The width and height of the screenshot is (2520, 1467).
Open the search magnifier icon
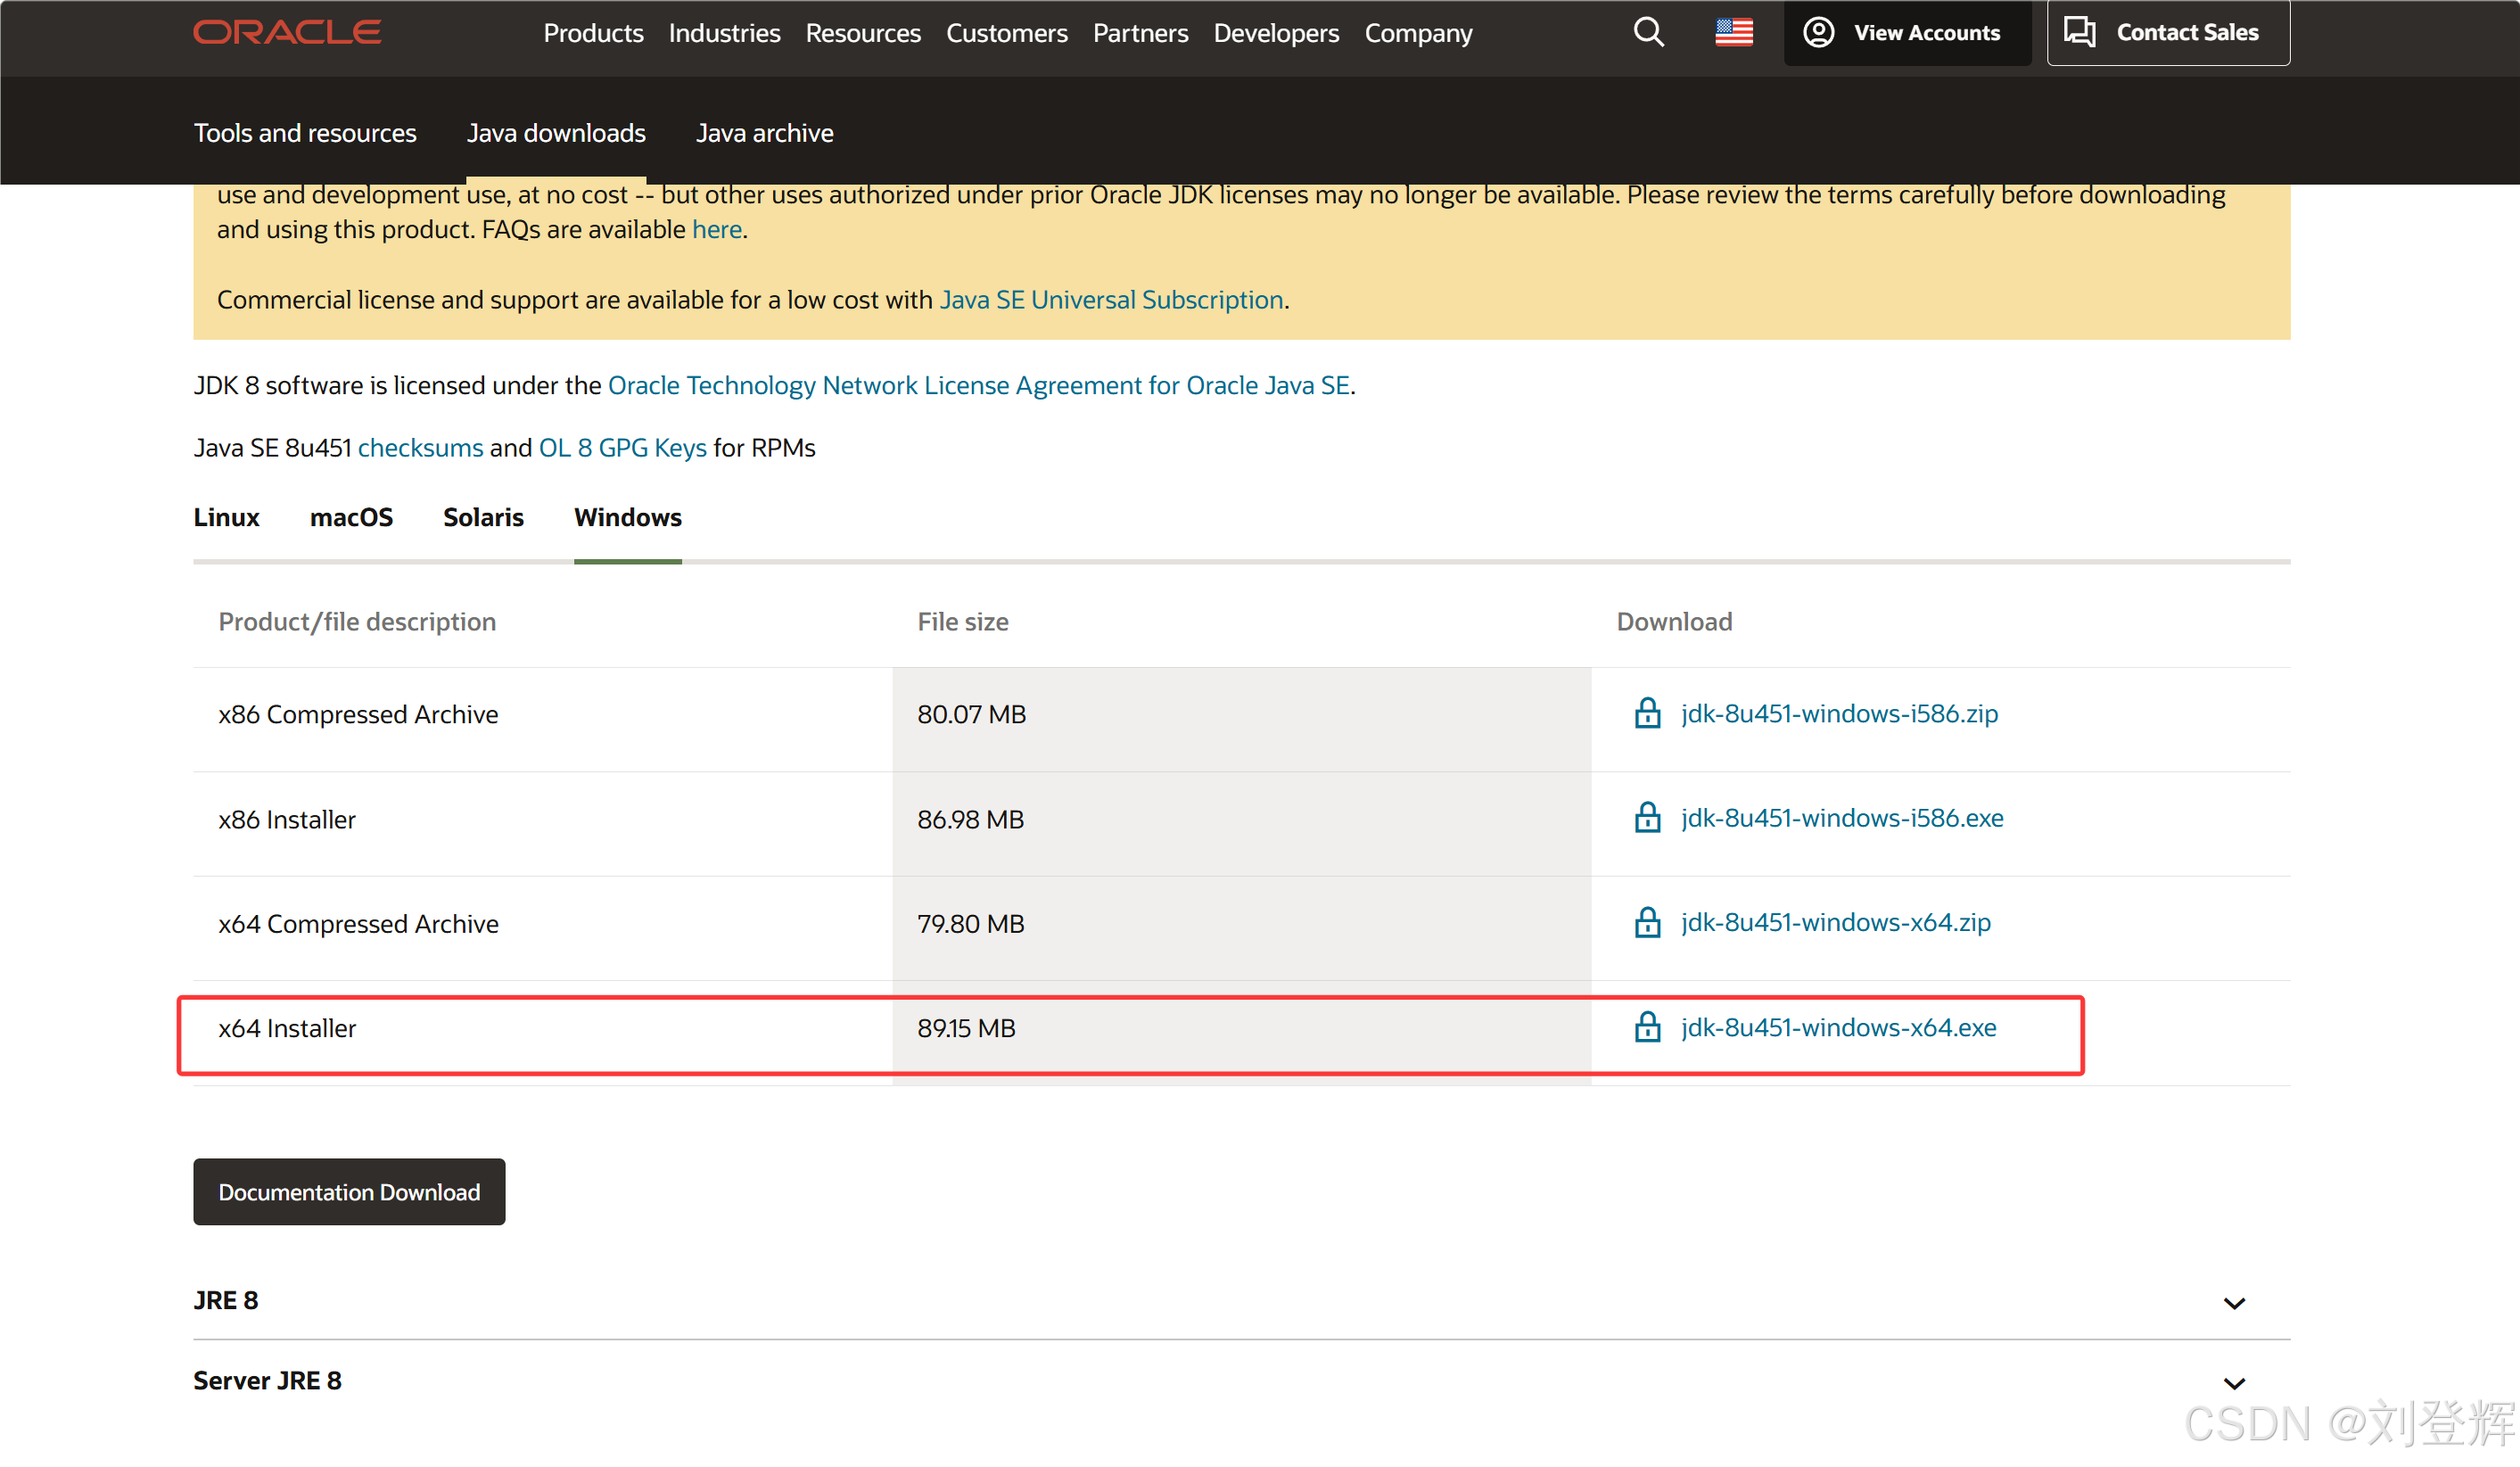click(x=1648, y=32)
